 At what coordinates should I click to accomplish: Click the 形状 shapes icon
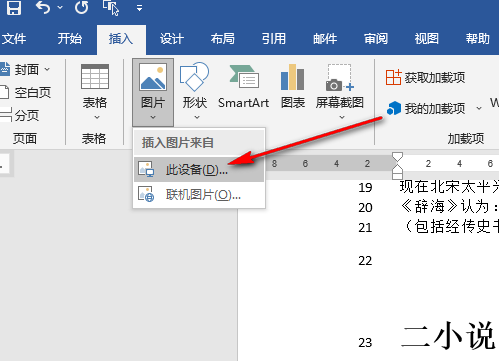coord(194,77)
